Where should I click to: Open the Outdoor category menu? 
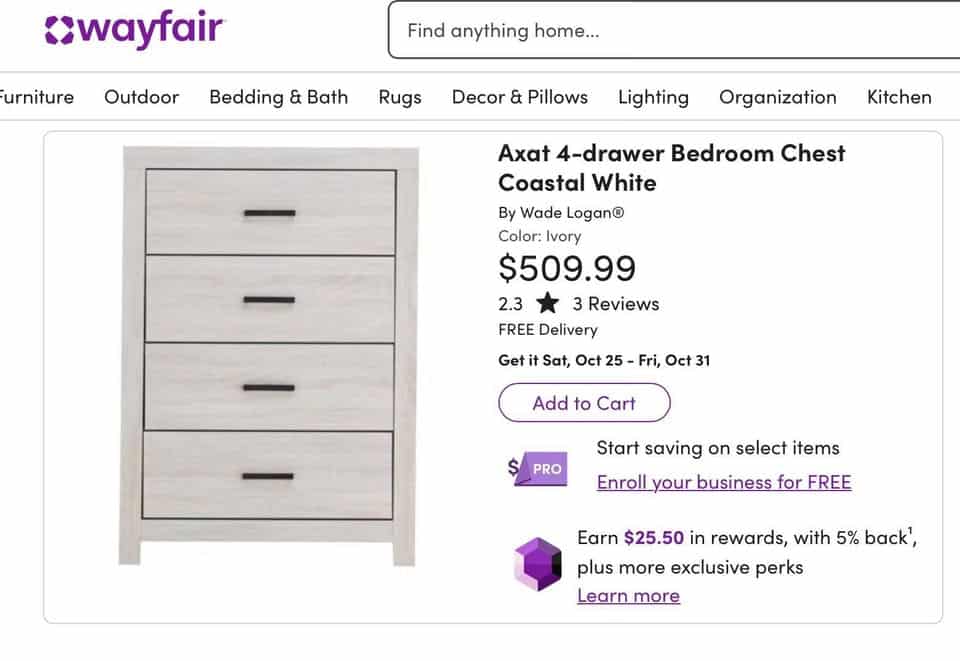pos(141,97)
